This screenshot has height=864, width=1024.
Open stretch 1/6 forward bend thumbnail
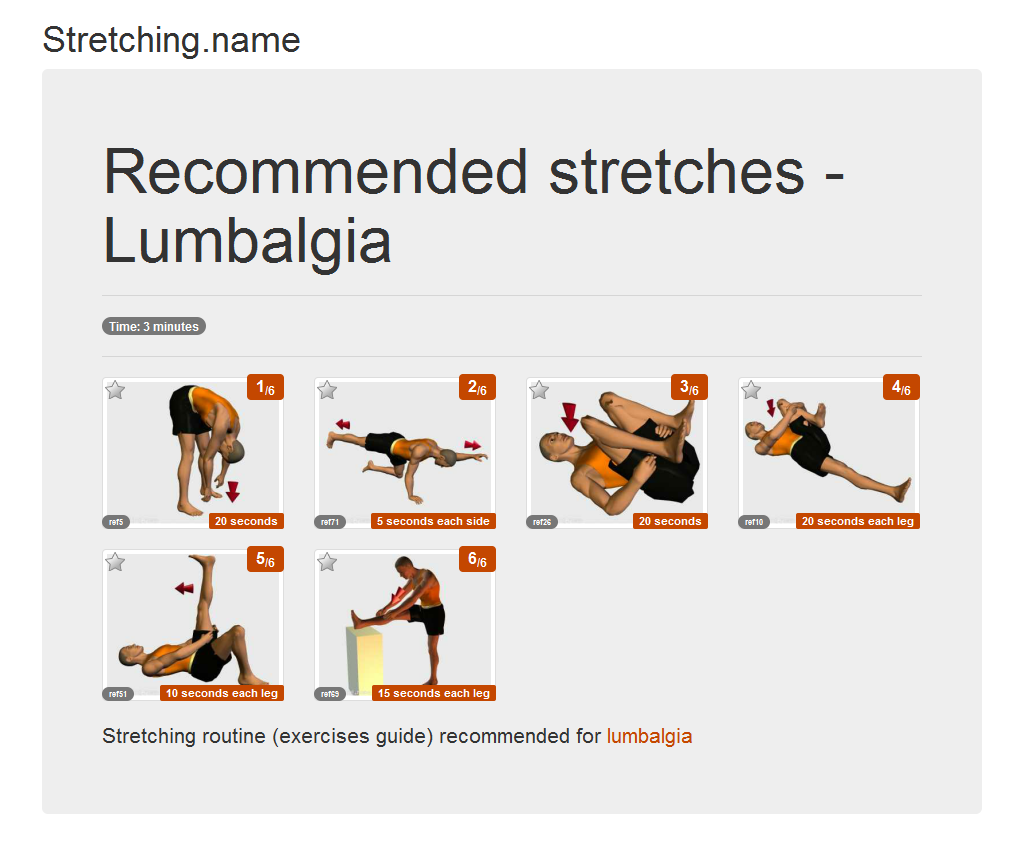coord(193,450)
